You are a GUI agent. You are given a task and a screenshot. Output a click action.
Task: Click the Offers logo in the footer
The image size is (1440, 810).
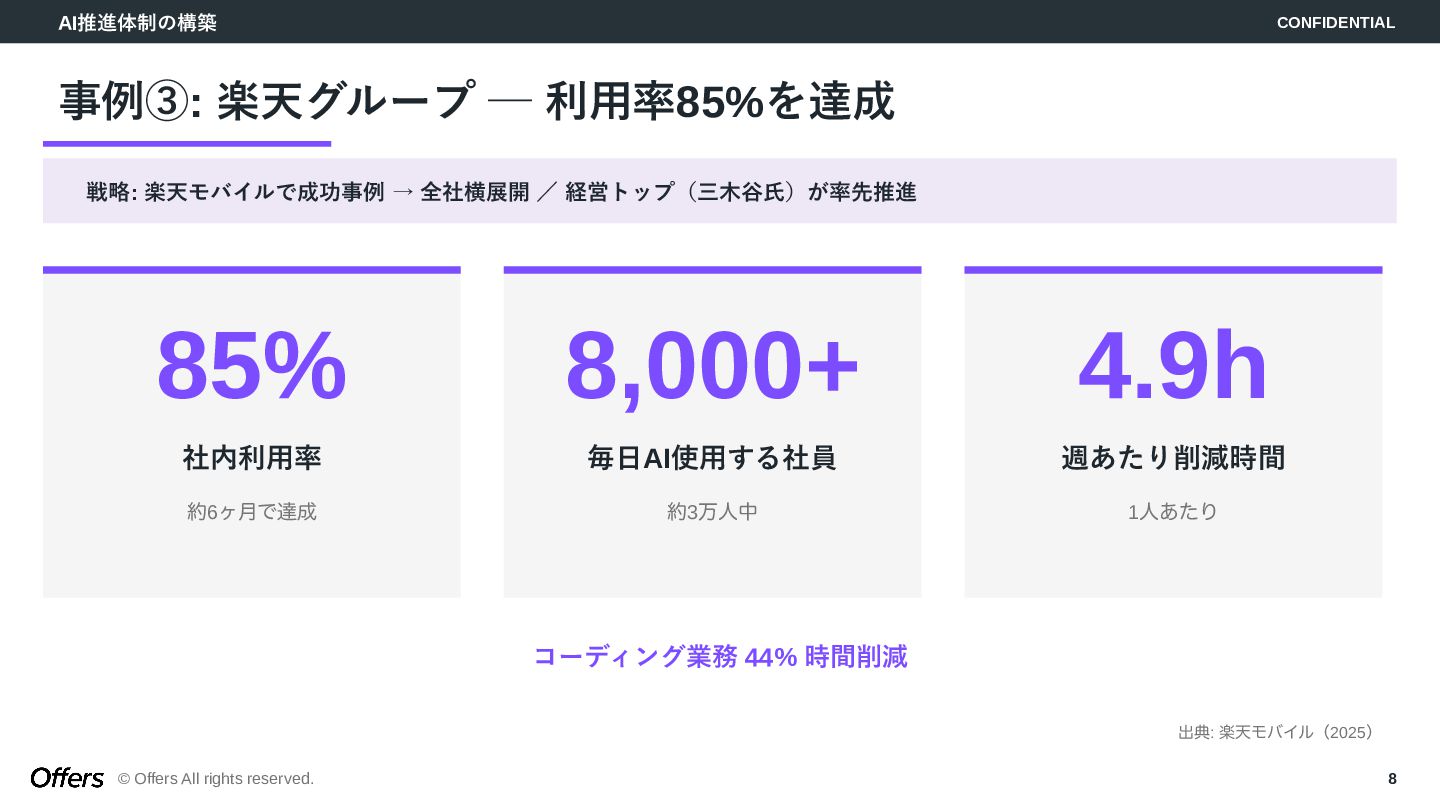[67, 778]
